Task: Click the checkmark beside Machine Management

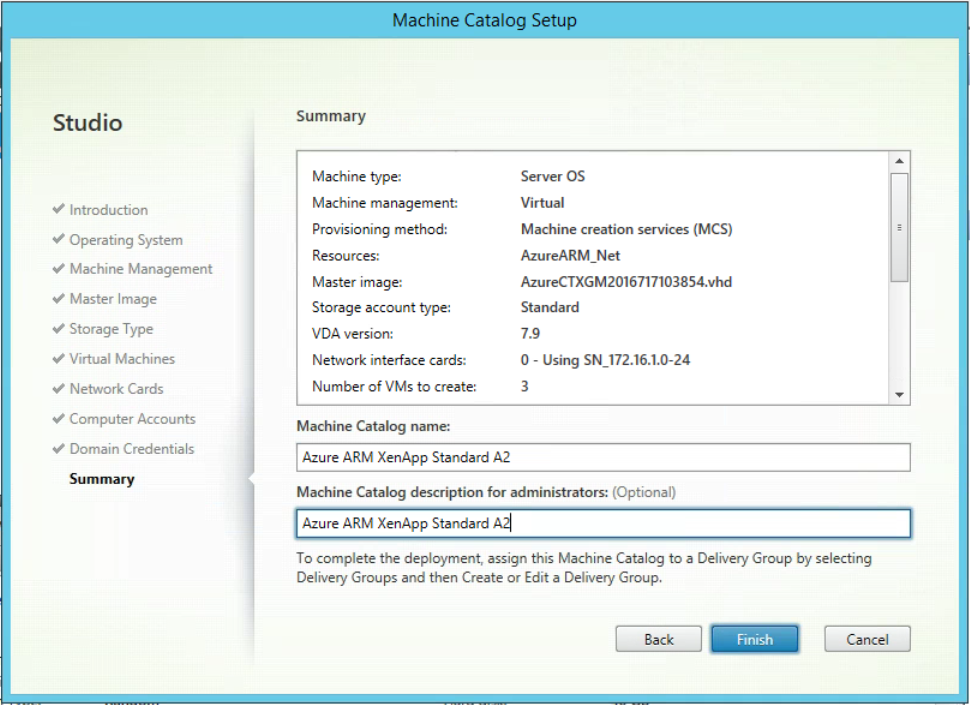Action: pos(59,268)
